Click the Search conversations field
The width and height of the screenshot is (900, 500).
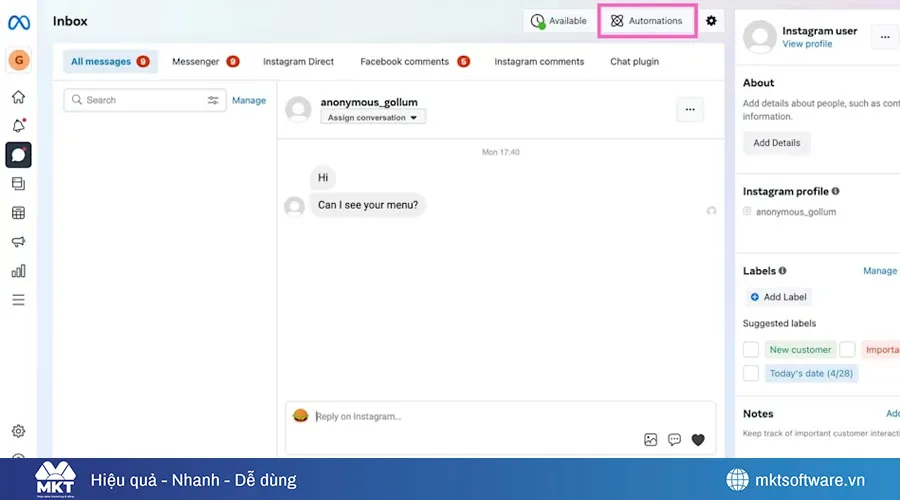click(145, 100)
